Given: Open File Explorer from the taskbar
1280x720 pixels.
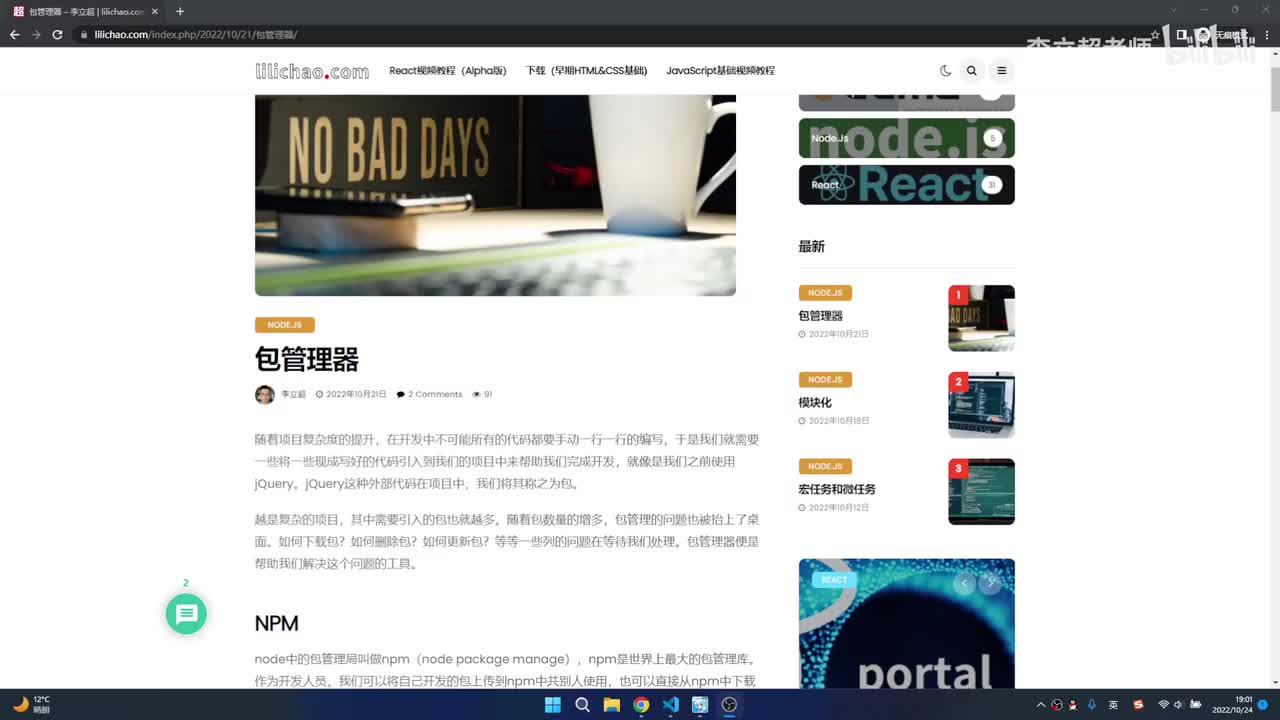Looking at the screenshot, I should pos(611,705).
